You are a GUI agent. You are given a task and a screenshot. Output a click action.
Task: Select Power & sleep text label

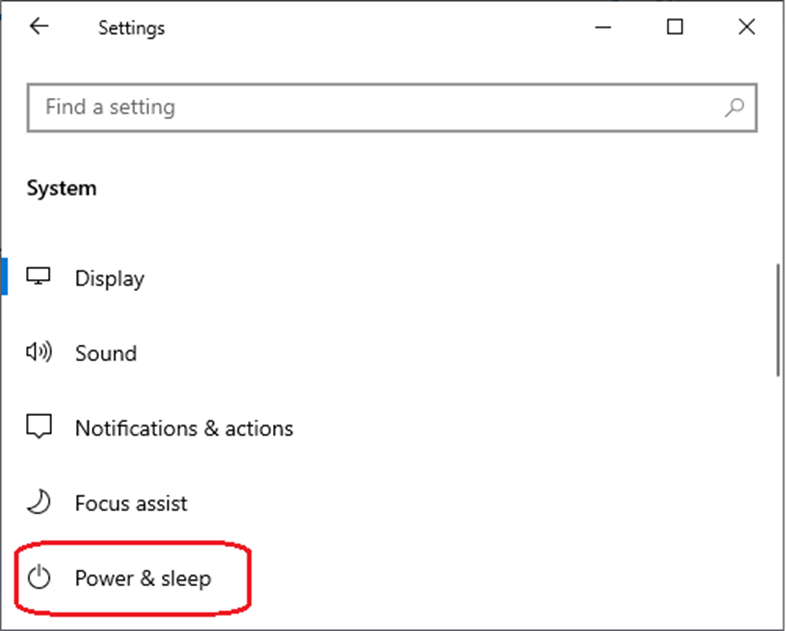pyautogui.click(x=143, y=578)
